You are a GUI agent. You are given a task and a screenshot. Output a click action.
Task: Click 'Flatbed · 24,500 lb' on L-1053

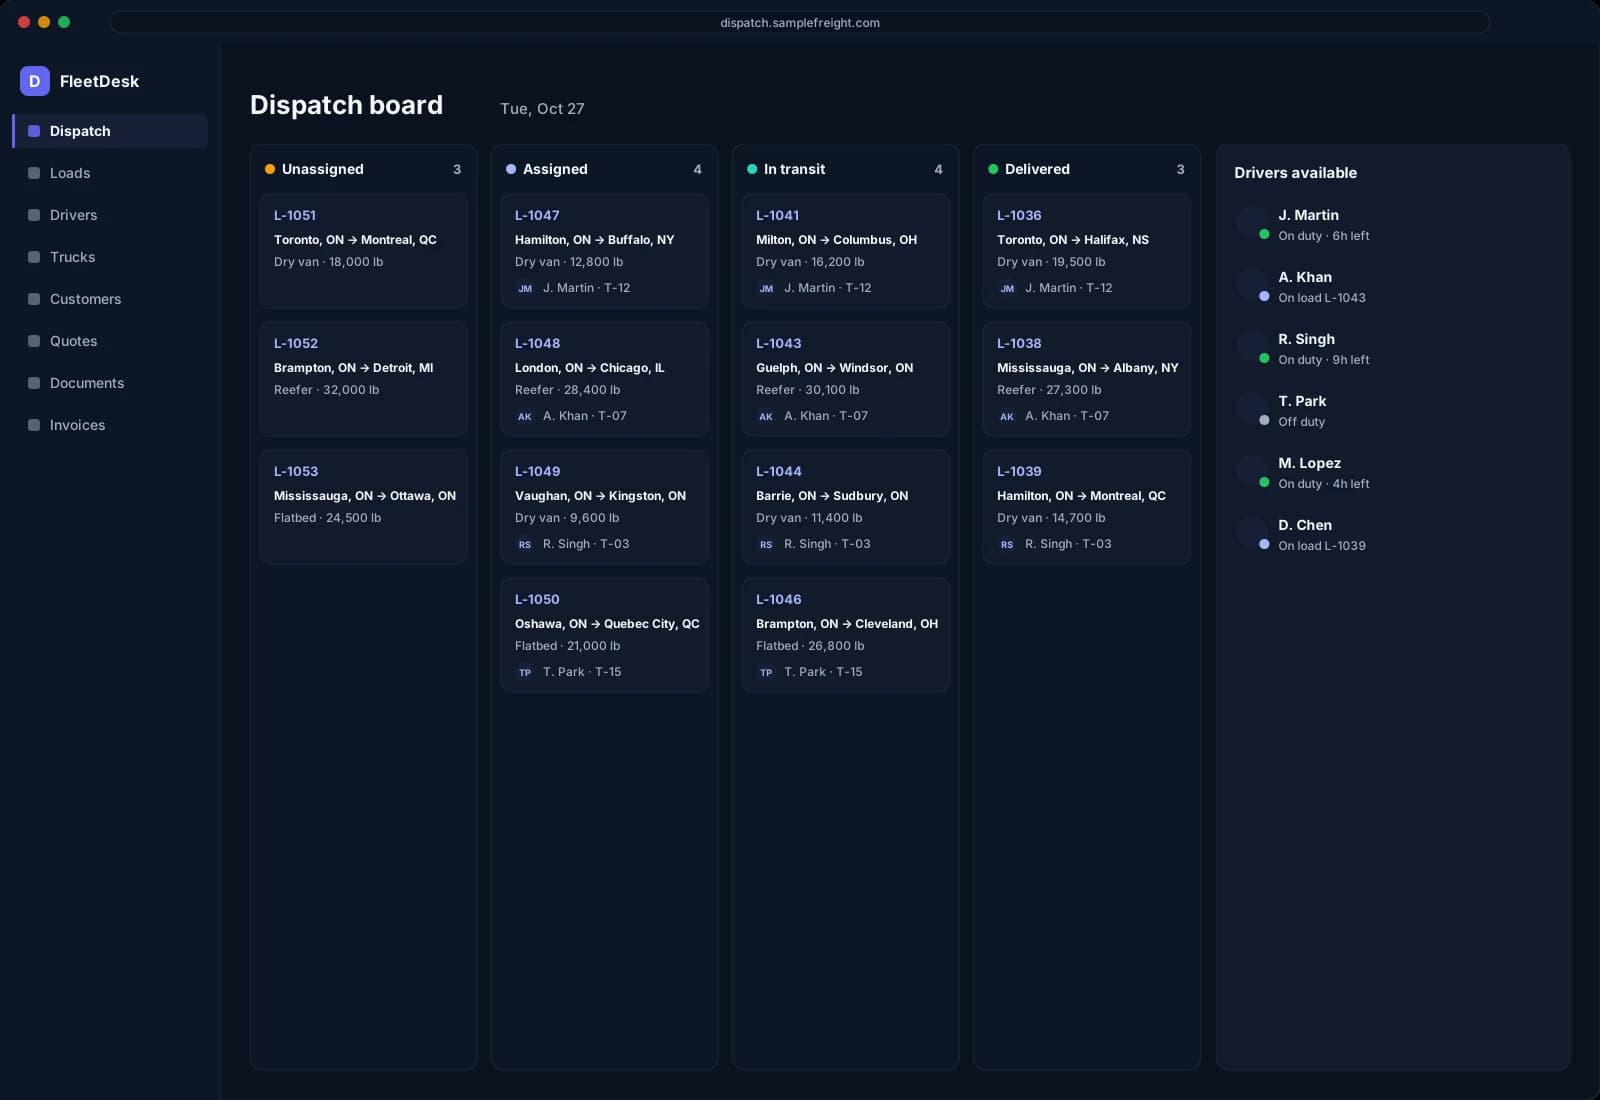(328, 518)
